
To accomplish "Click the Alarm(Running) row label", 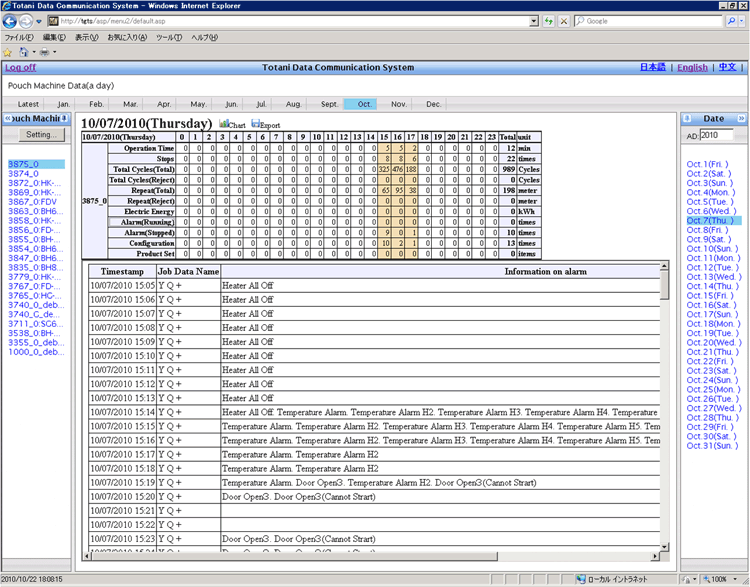I will click(x=142, y=222).
